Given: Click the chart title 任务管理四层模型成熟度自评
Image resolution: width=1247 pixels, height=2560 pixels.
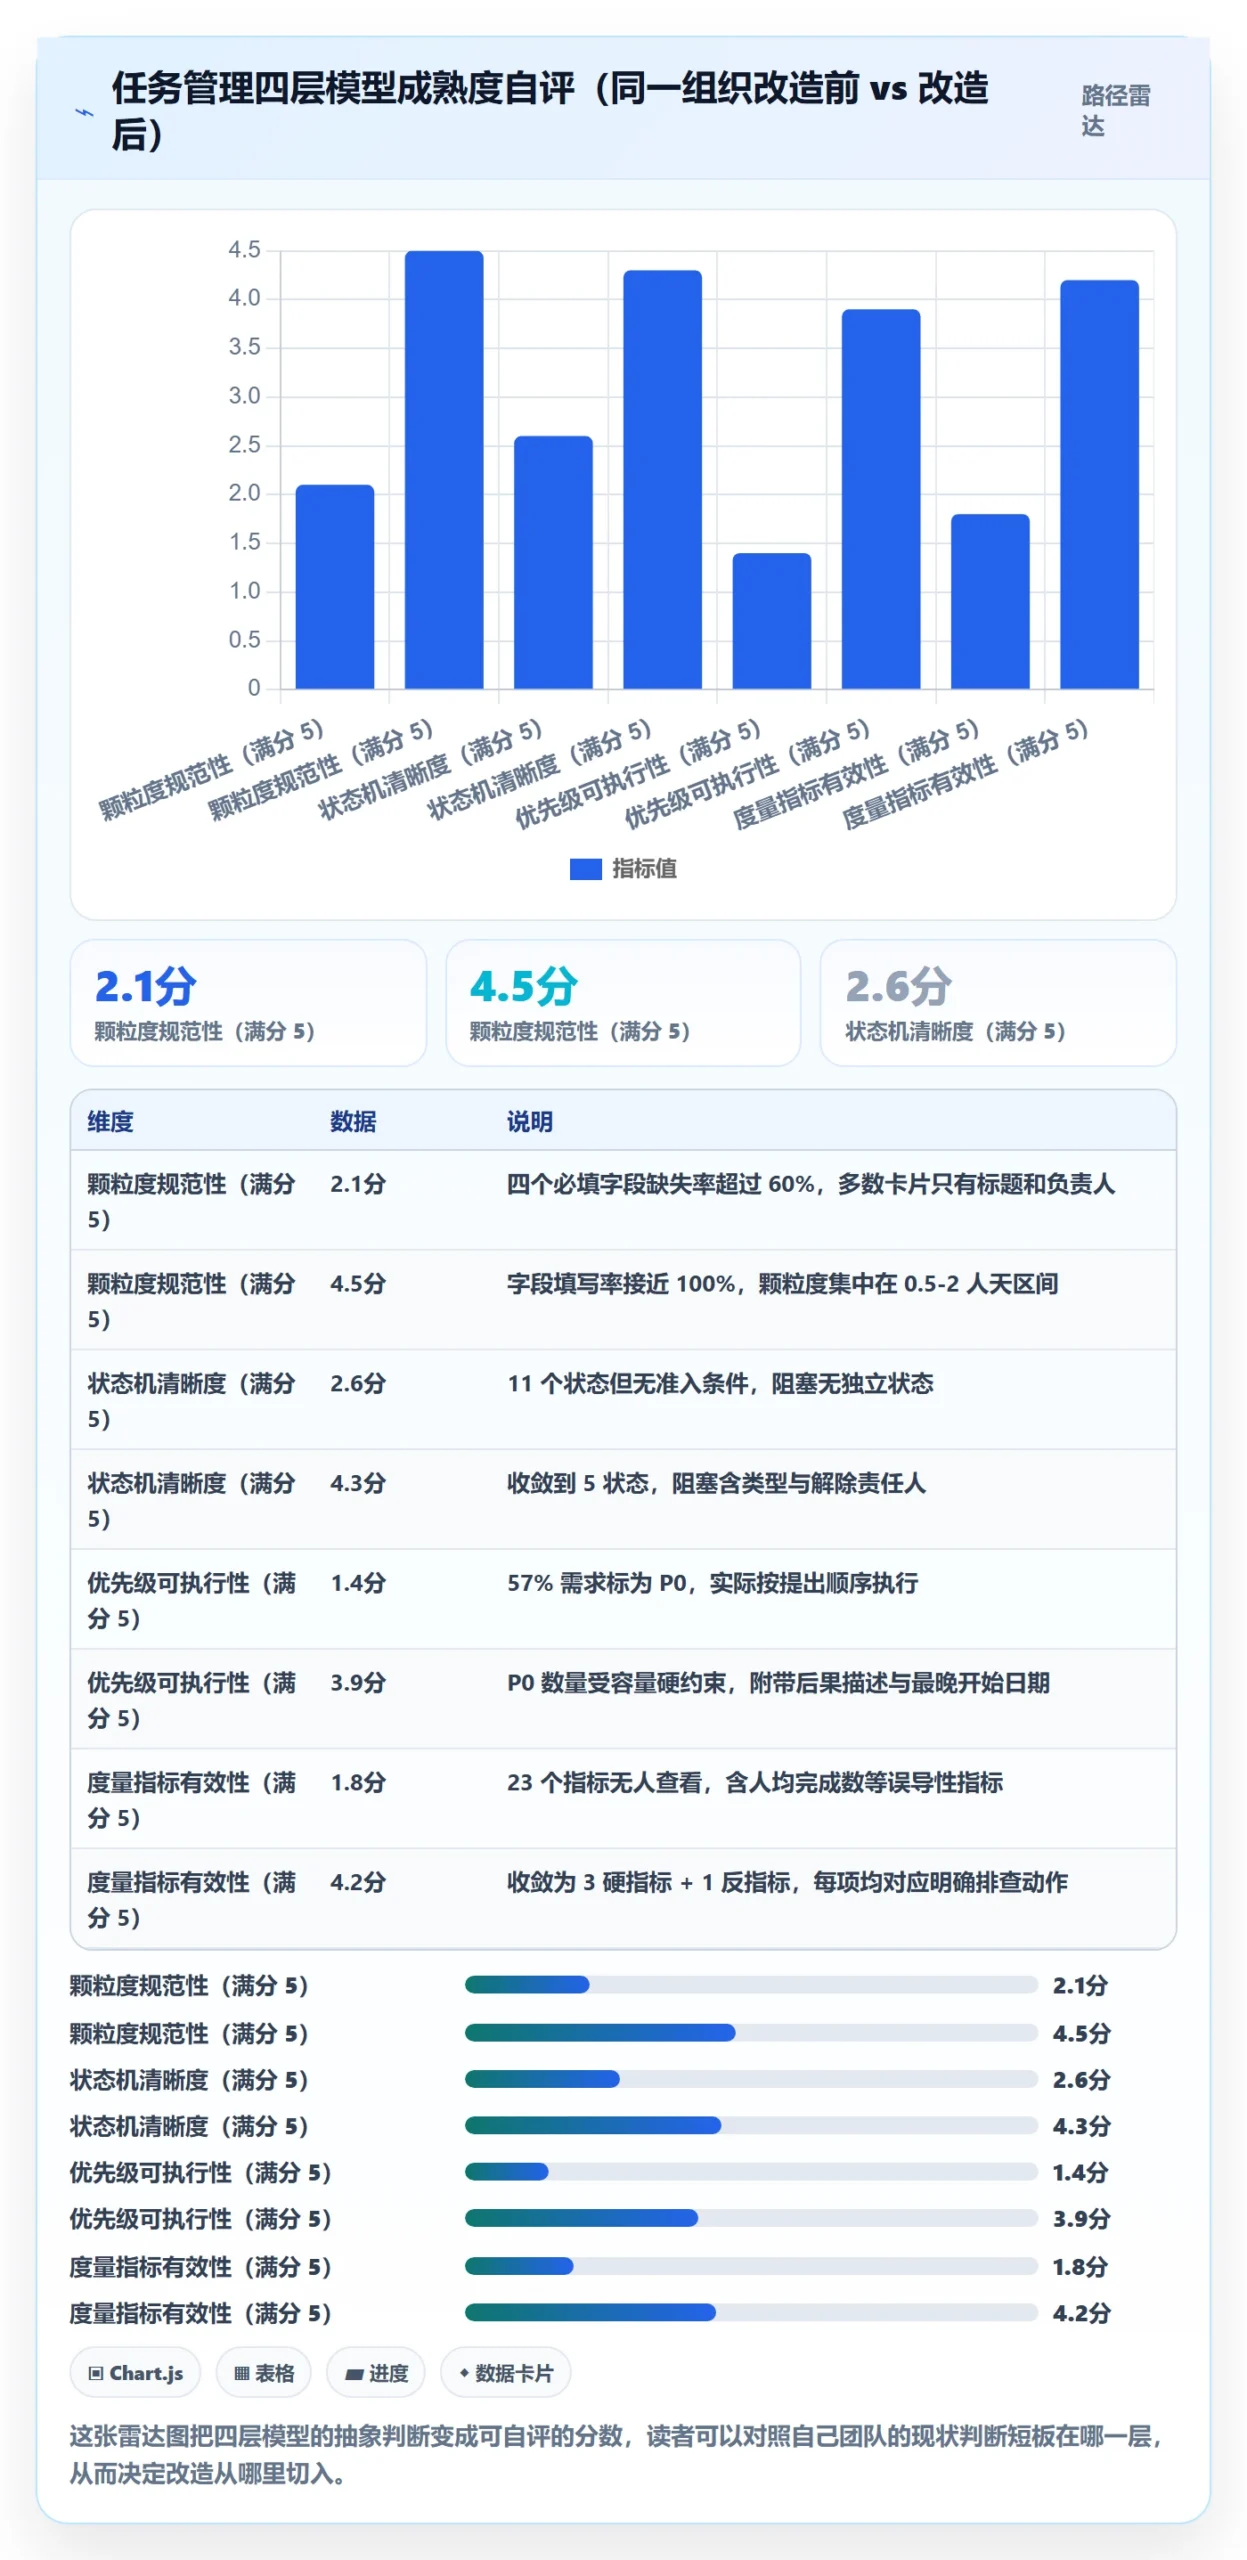Looking at the screenshot, I should point(550,110).
